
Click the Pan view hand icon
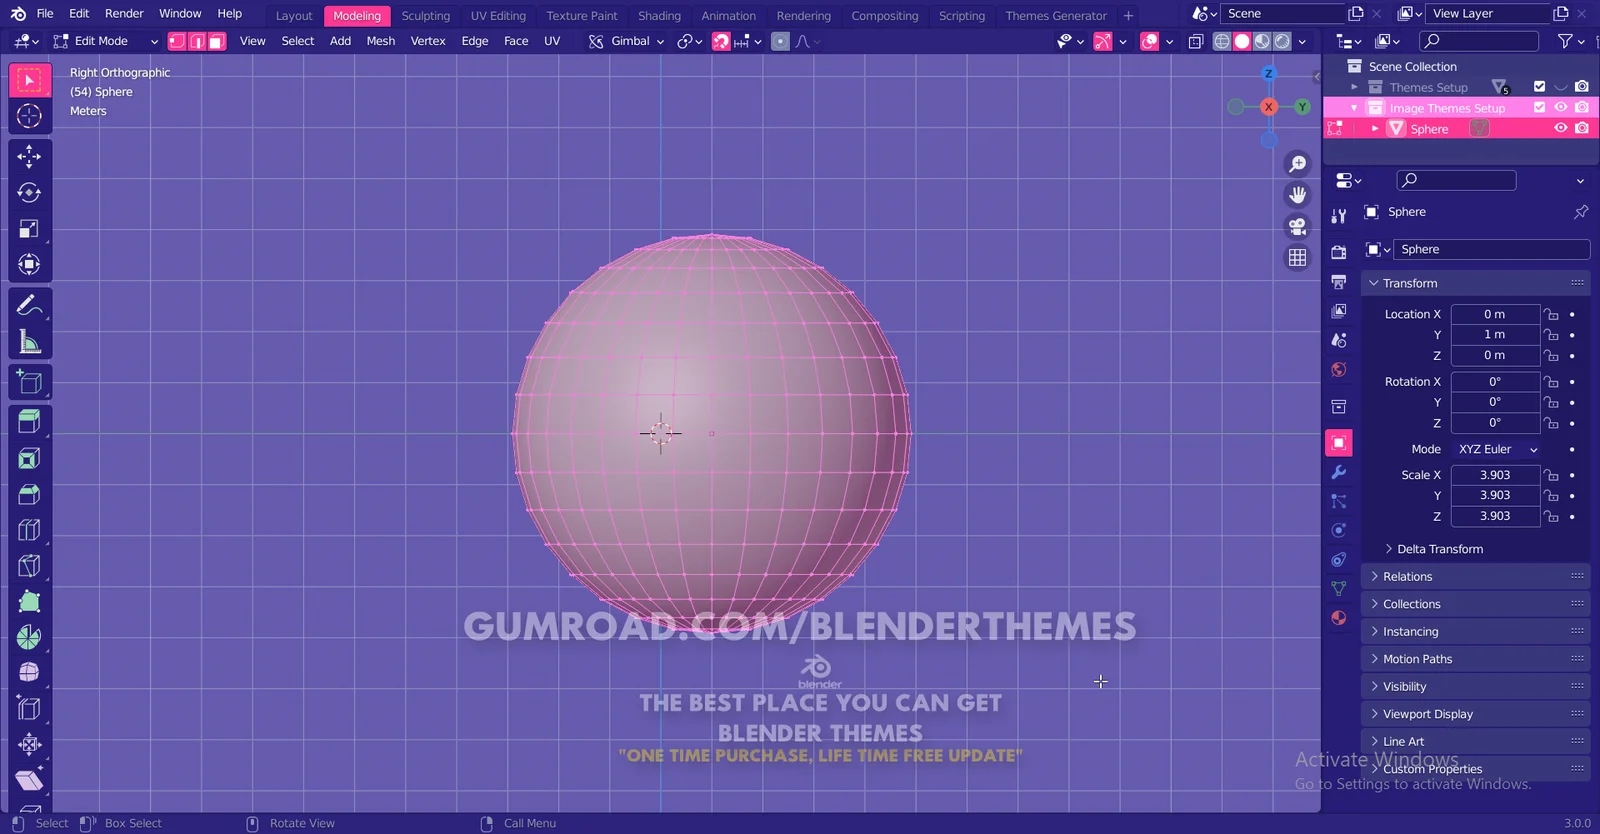(x=1297, y=195)
